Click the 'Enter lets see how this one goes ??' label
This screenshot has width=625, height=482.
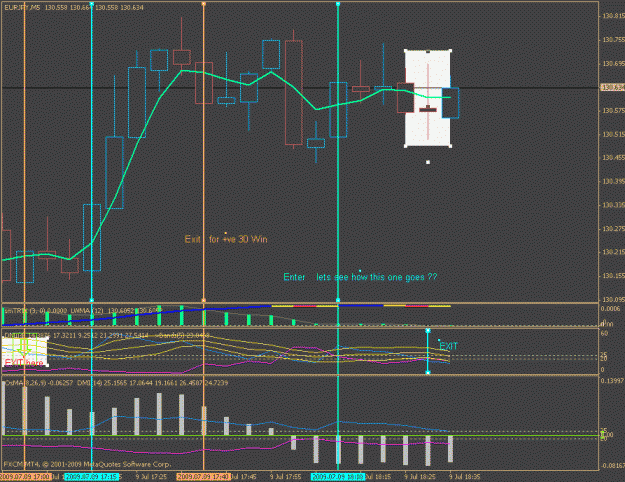[360, 277]
